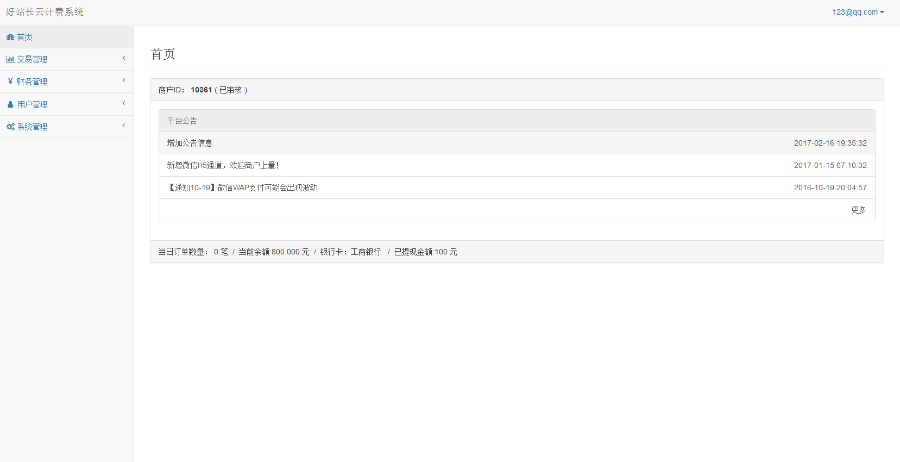Open the 财务管理 menu label
This screenshot has width=900, height=462.
pyautogui.click(x=32, y=82)
